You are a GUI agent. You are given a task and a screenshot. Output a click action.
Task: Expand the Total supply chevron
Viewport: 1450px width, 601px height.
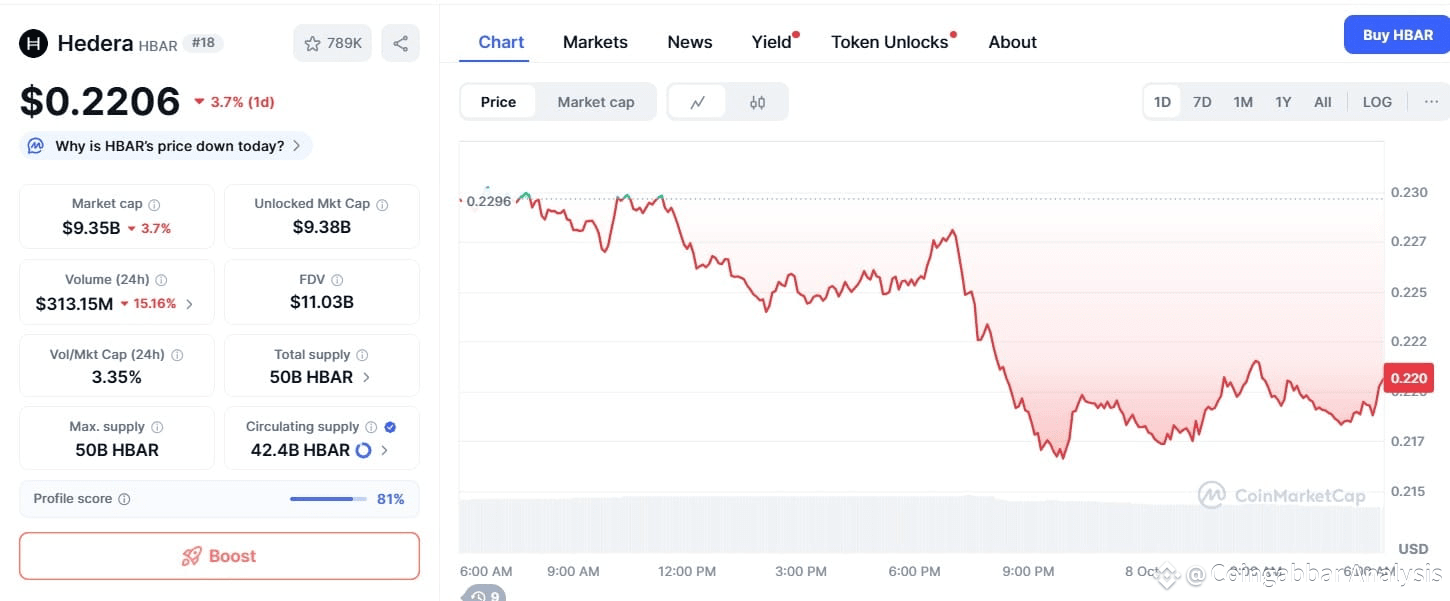(366, 377)
